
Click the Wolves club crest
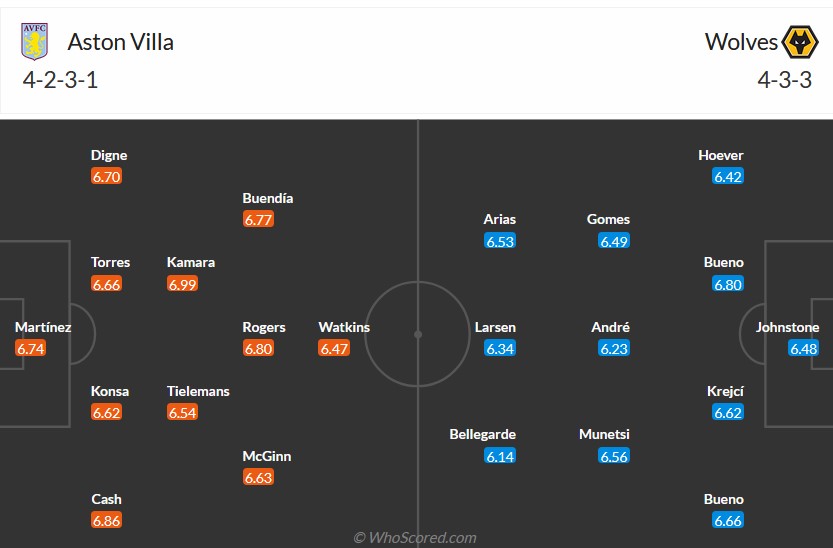[x=798, y=42]
